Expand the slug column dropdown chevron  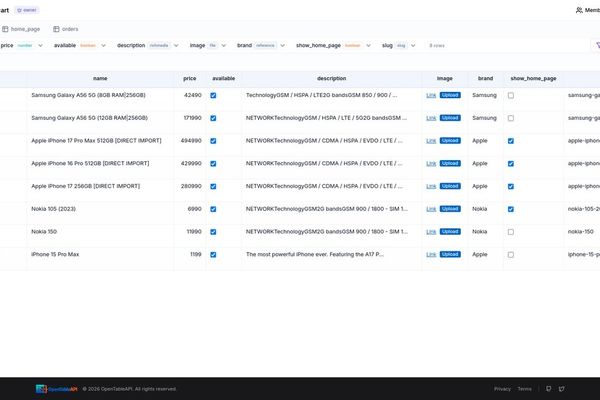[413, 46]
